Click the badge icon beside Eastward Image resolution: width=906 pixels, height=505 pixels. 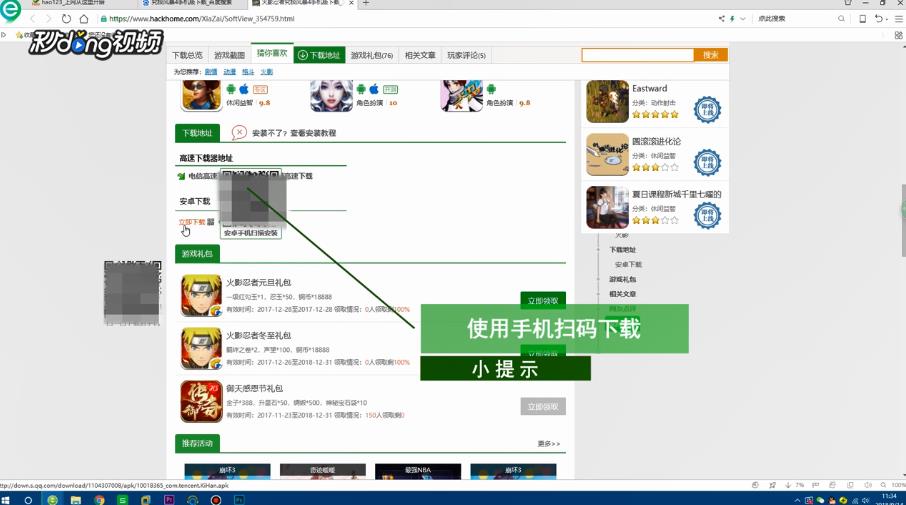point(707,109)
